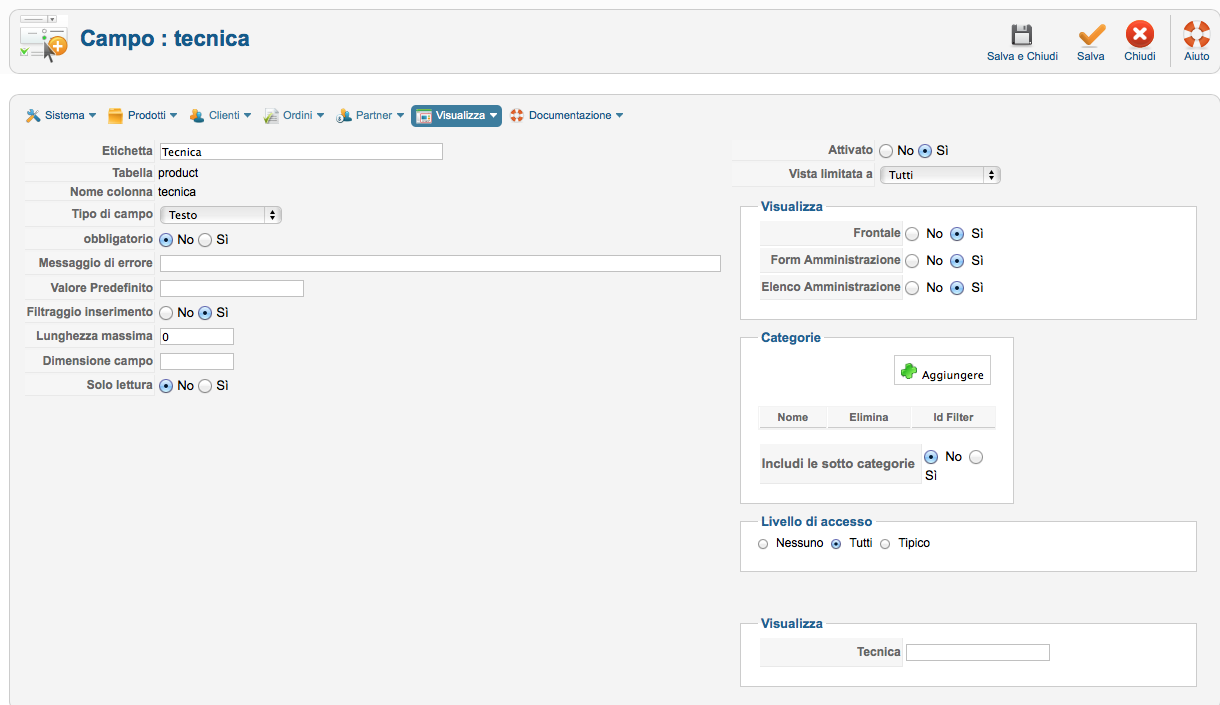Click the Clienti people icon
1220x705 pixels.
tap(197, 116)
